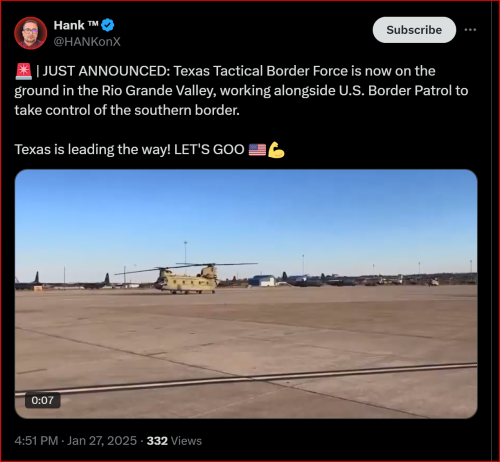The height and width of the screenshot is (462, 500).
Task: Click the 0:07 video duration badge
Action: coord(43,400)
